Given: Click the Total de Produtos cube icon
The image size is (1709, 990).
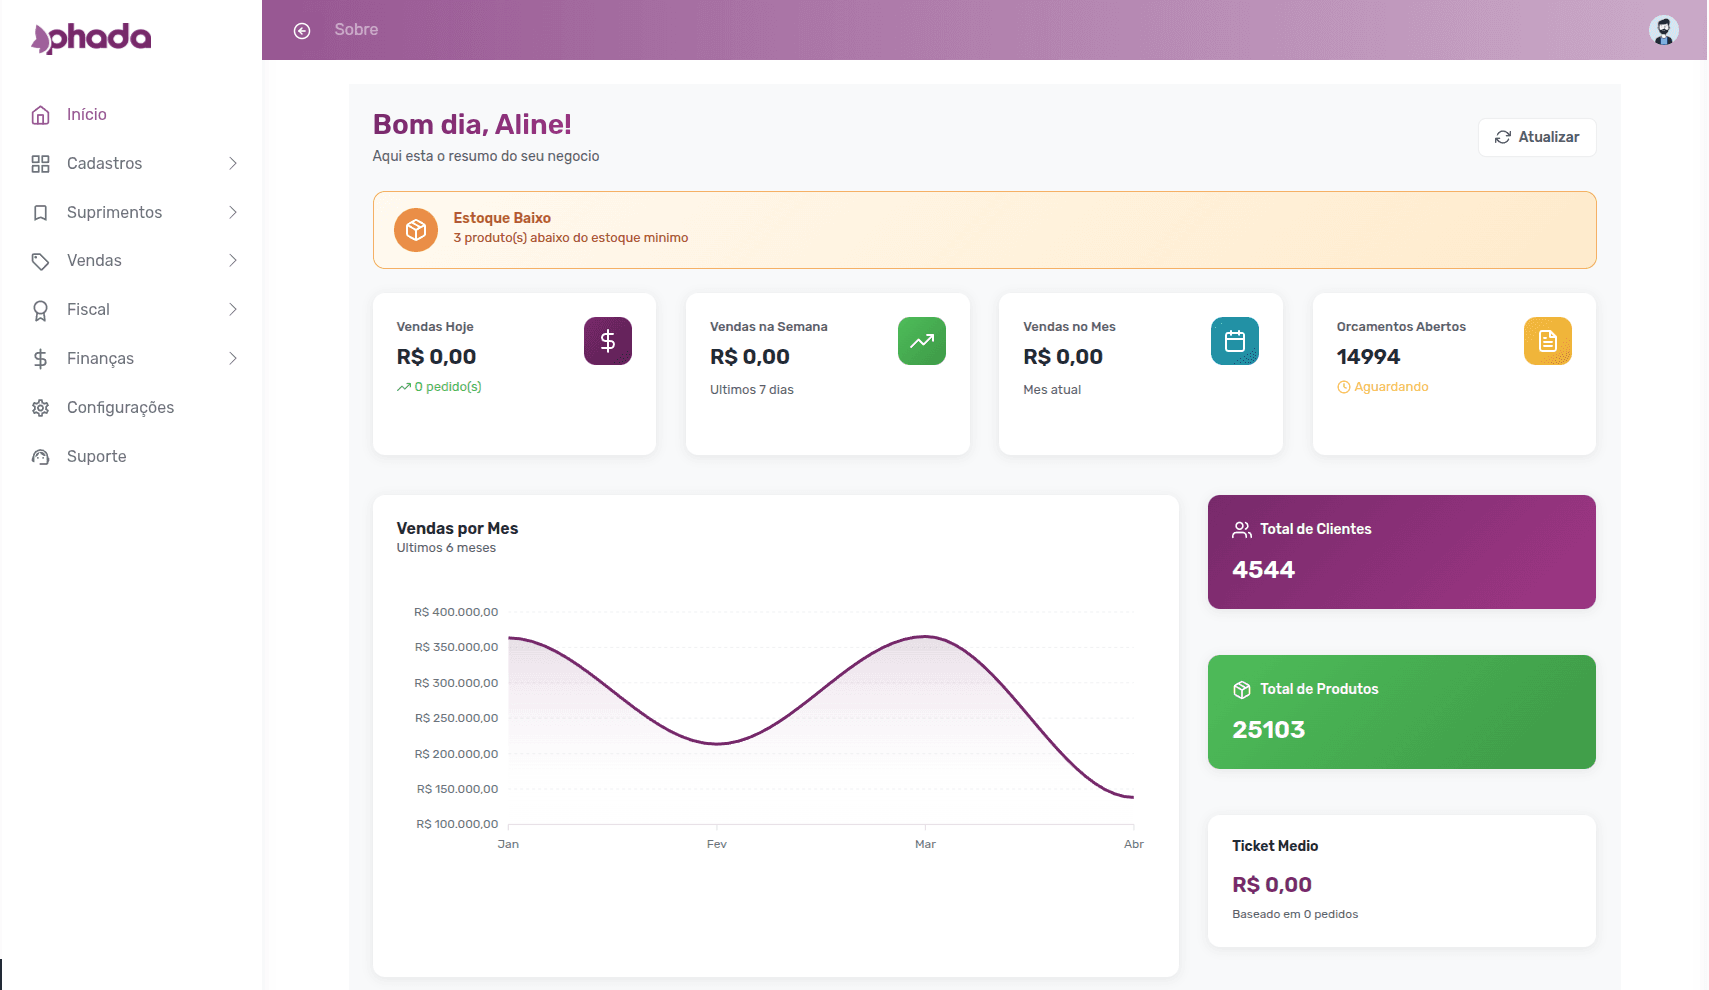Looking at the screenshot, I should 1242,690.
